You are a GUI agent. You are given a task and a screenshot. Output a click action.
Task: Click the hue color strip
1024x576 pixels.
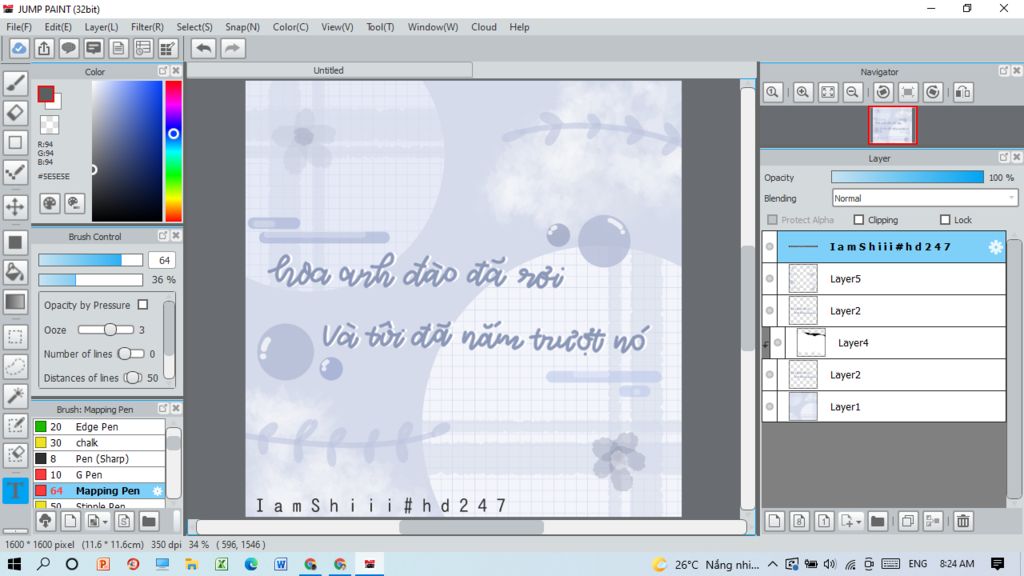point(173,151)
